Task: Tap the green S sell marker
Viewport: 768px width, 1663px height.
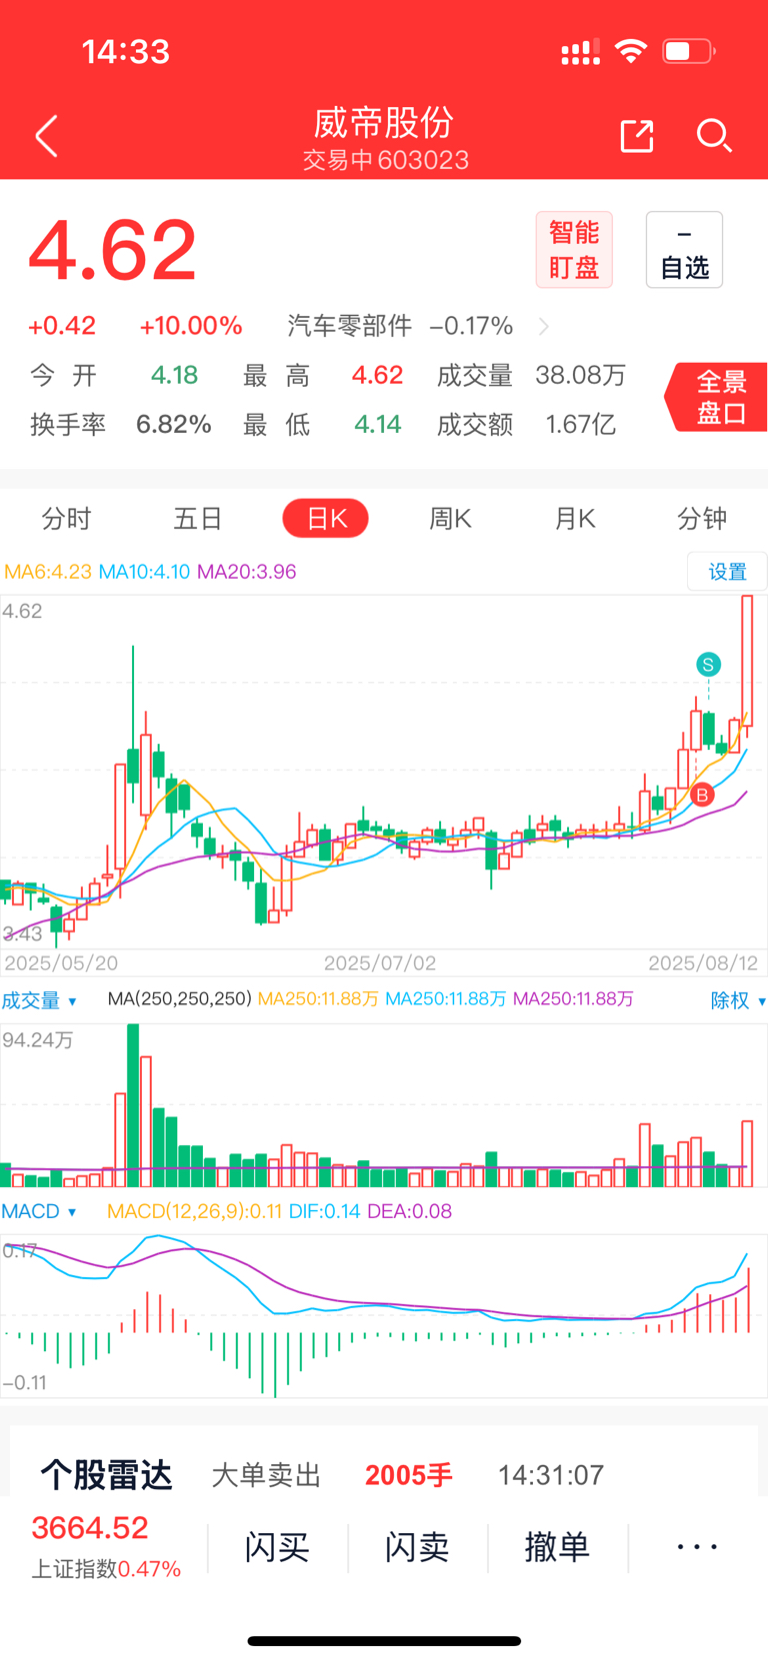Action: pos(708,664)
